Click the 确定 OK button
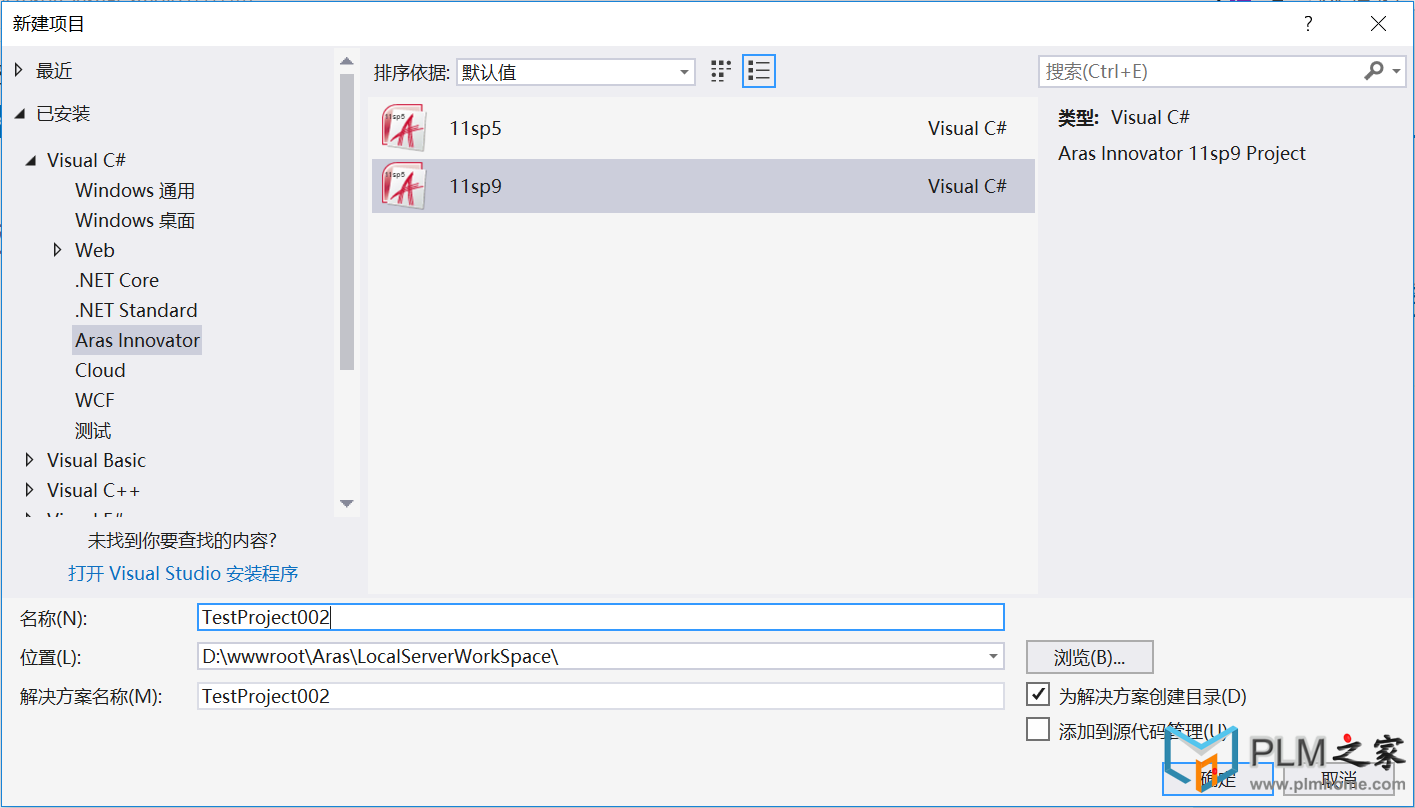Screen dimensions: 1415x808 click(x=1218, y=779)
